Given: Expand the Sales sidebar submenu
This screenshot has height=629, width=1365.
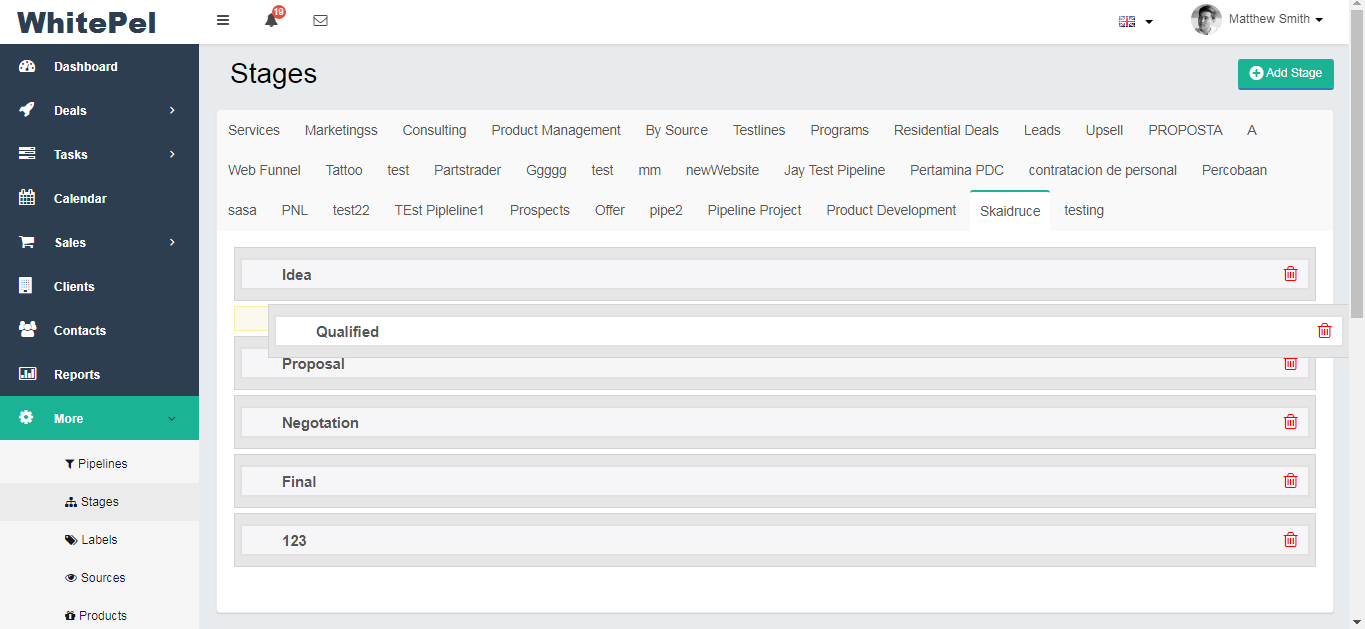Looking at the screenshot, I should point(100,243).
